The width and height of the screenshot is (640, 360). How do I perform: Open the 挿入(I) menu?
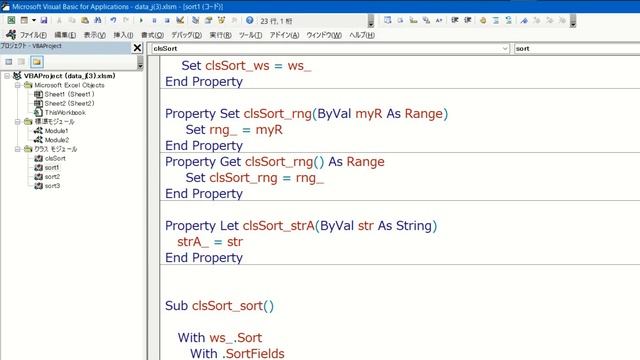[123, 35]
